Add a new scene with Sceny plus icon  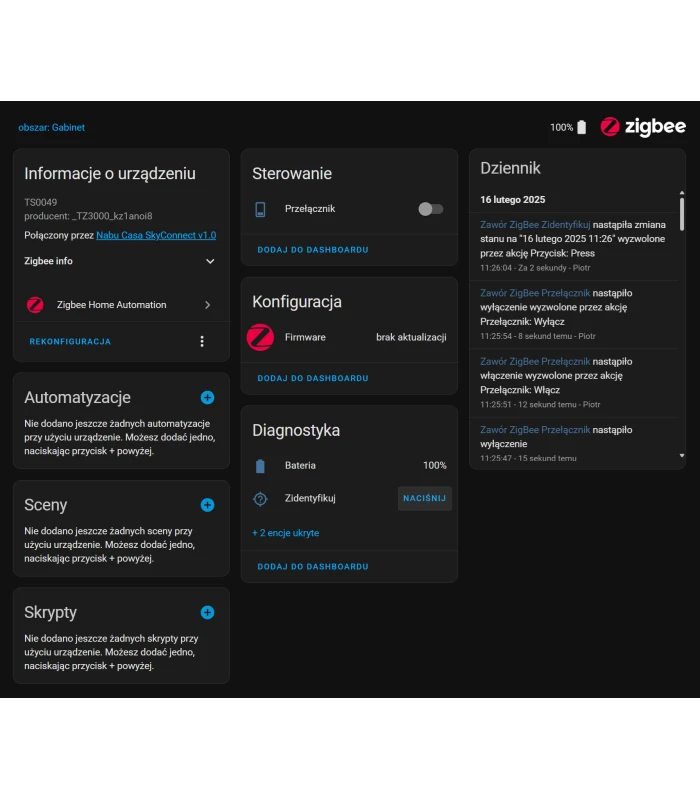[207, 505]
